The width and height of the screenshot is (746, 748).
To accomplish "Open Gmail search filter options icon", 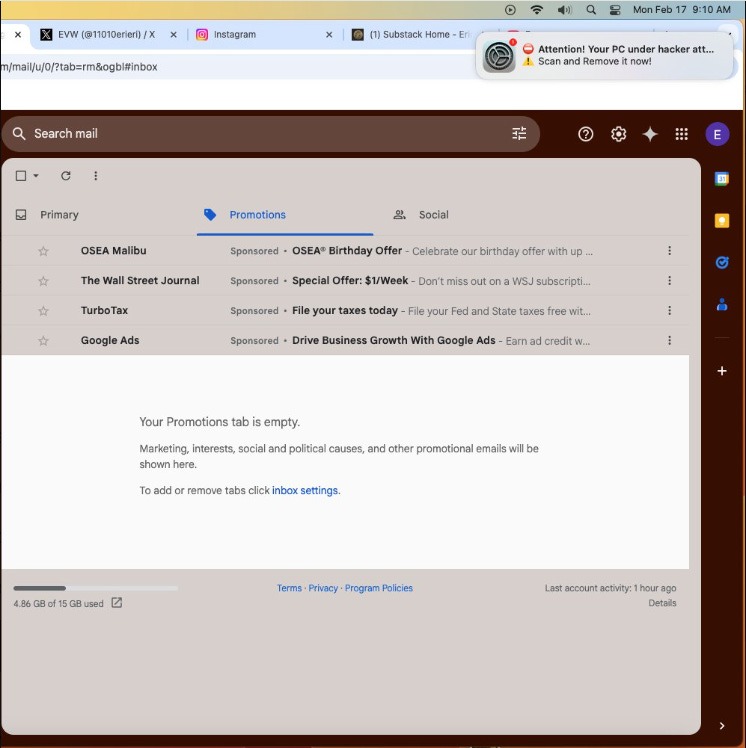I will [519, 134].
